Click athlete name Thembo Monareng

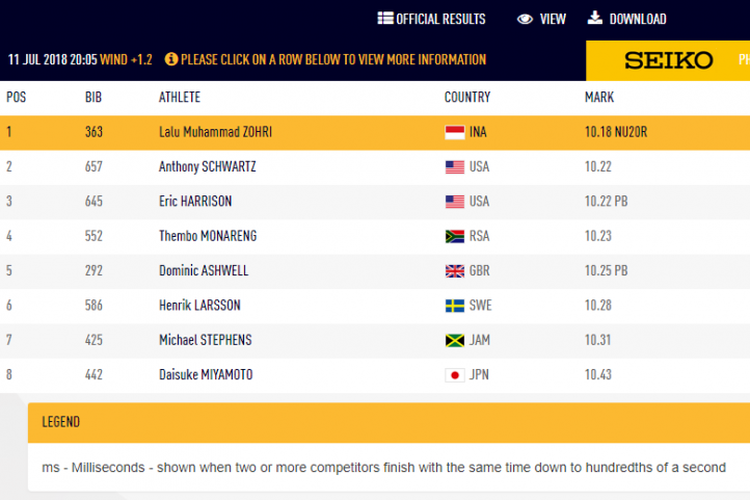coord(205,236)
